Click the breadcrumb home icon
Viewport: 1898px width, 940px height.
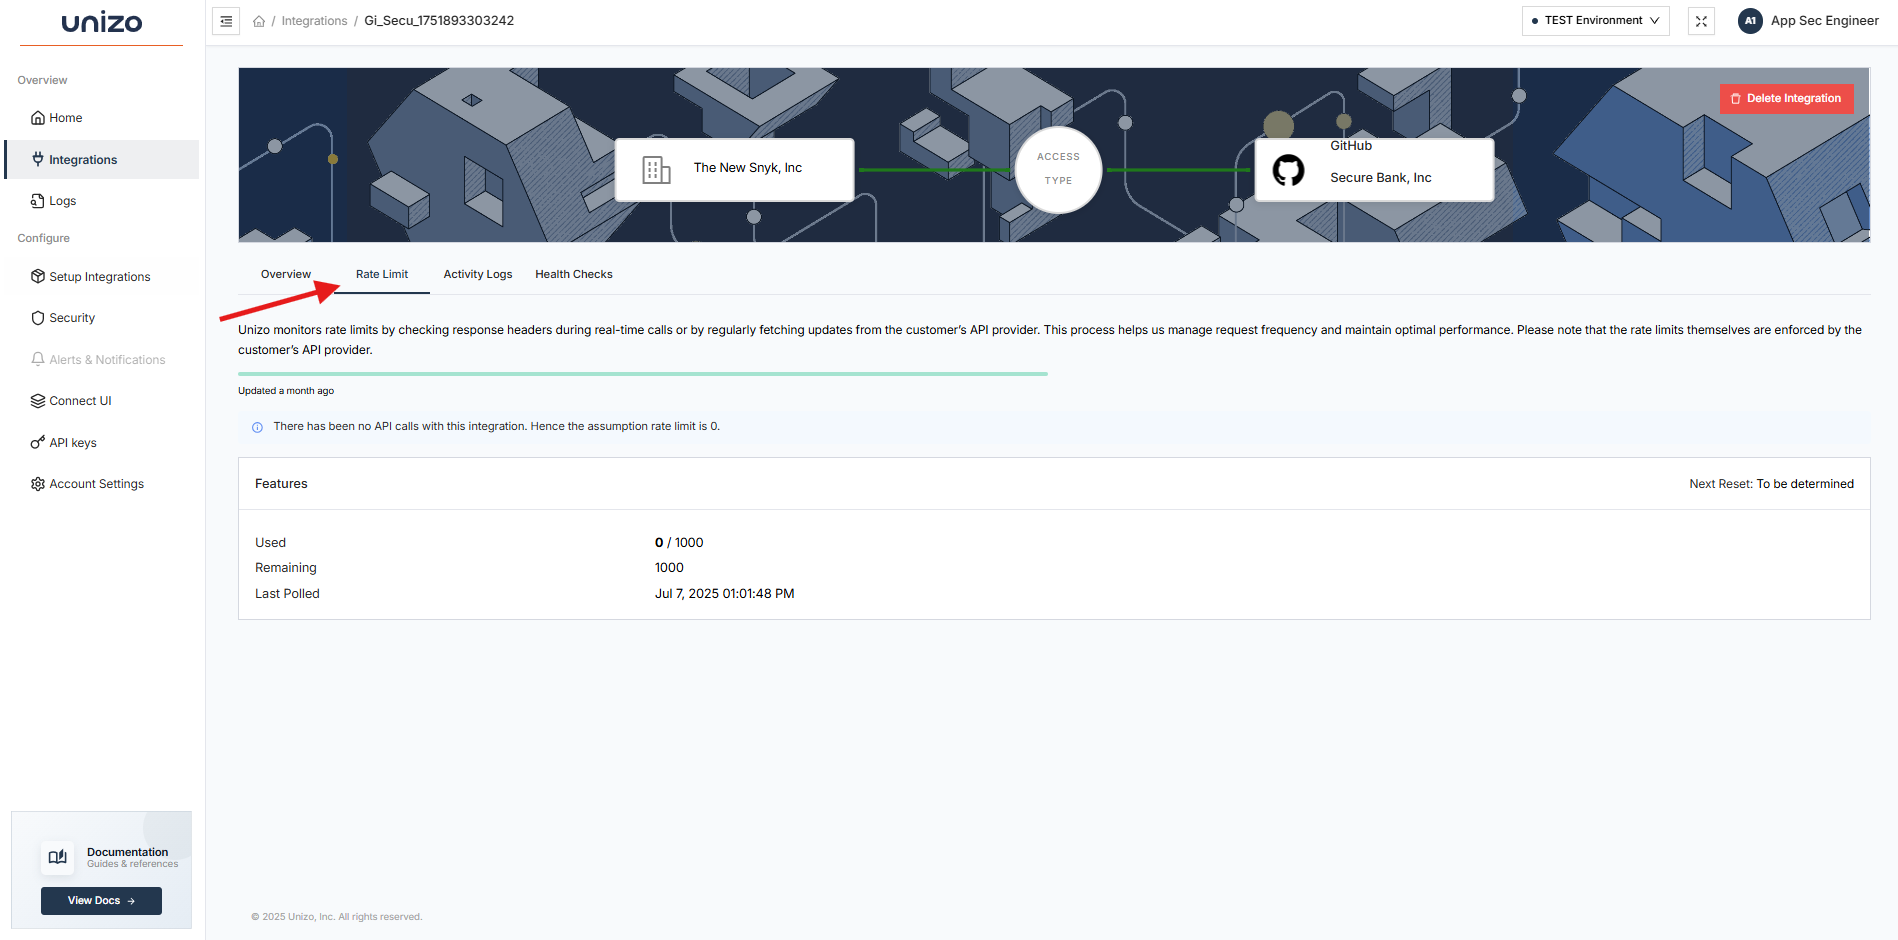pyautogui.click(x=259, y=20)
